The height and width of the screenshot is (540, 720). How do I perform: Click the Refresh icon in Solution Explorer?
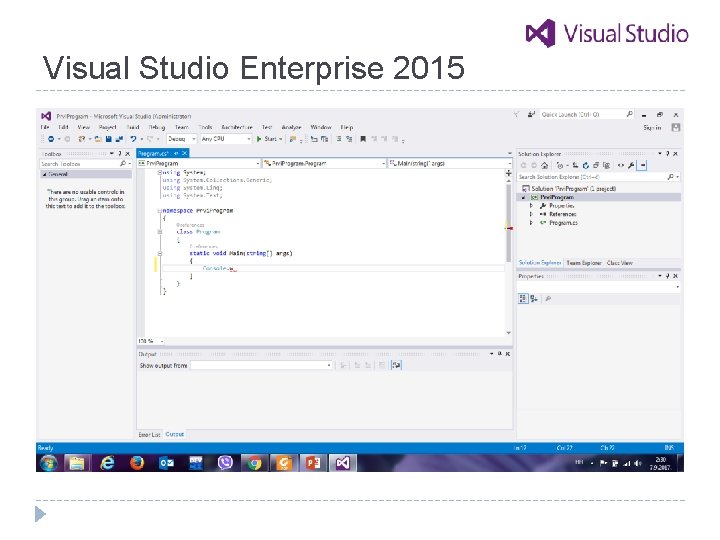585,165
